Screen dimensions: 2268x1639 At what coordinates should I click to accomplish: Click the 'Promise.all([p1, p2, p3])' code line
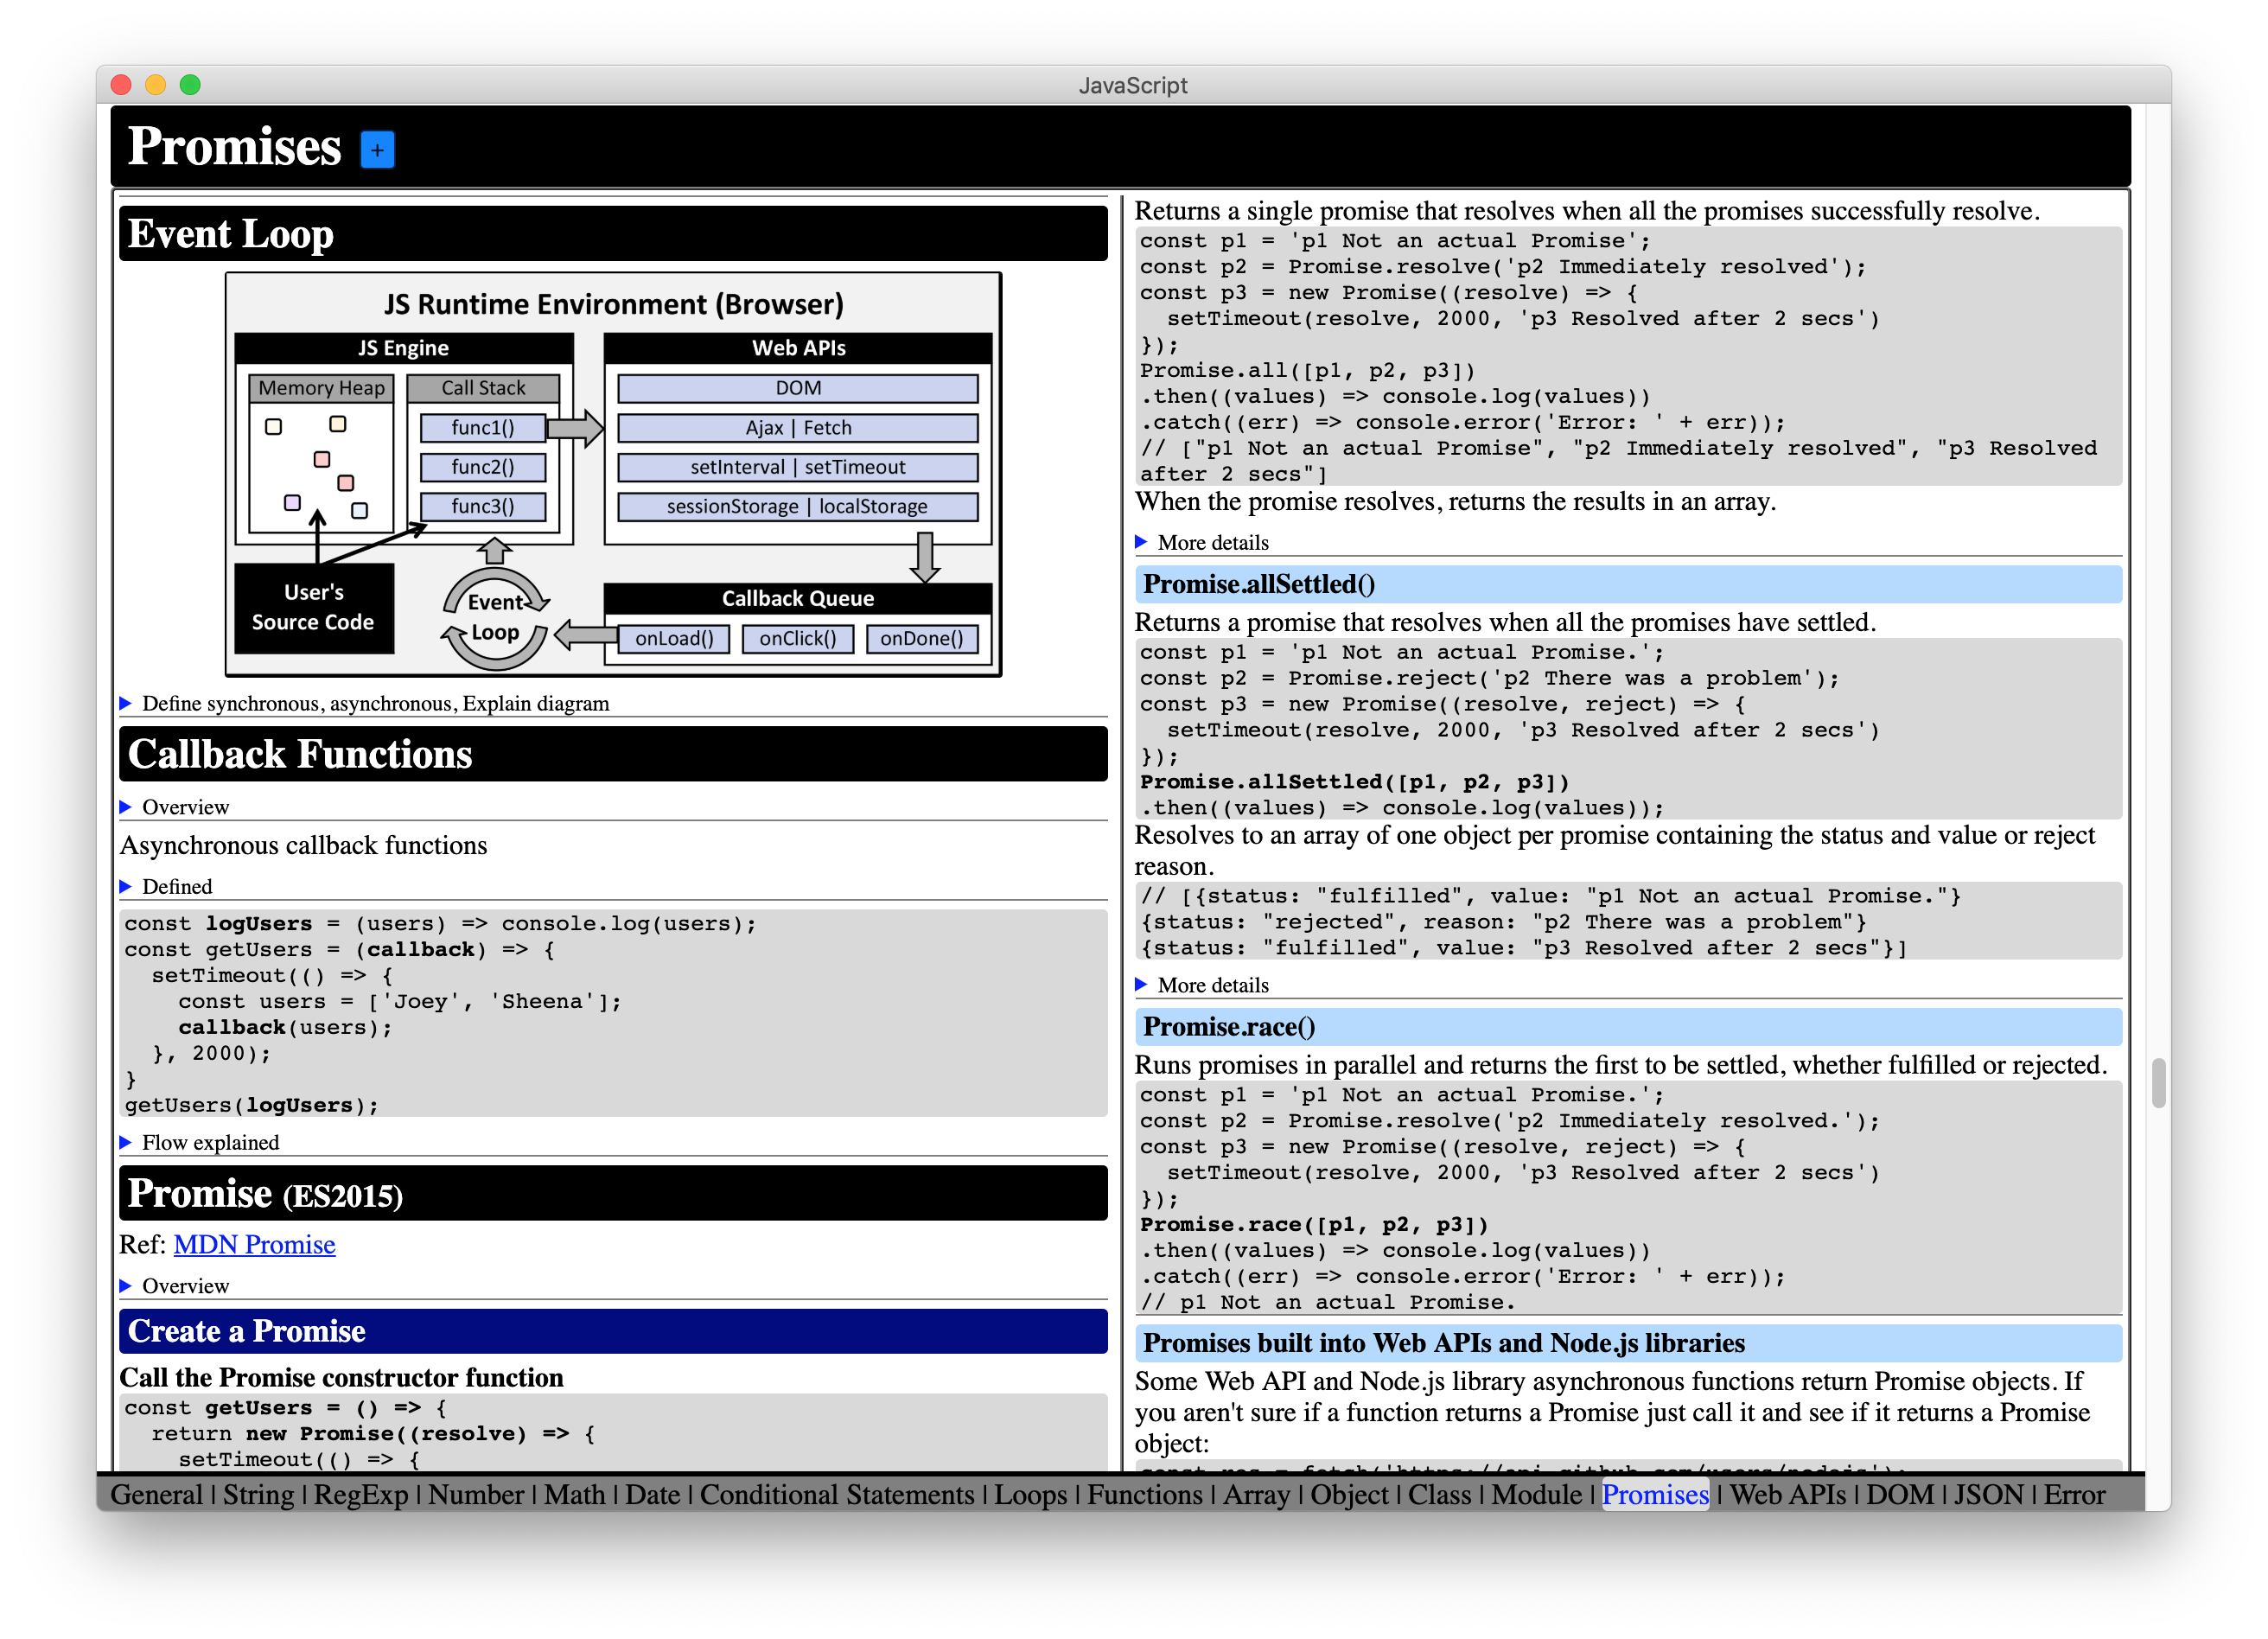(1308, 371)
